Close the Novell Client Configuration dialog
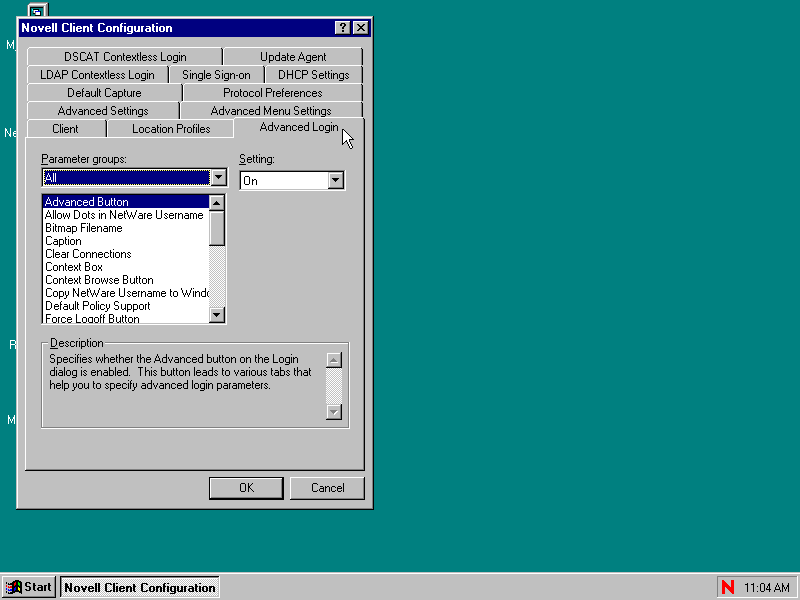Viewport: 800px width, 600px height. coord(361,28)
